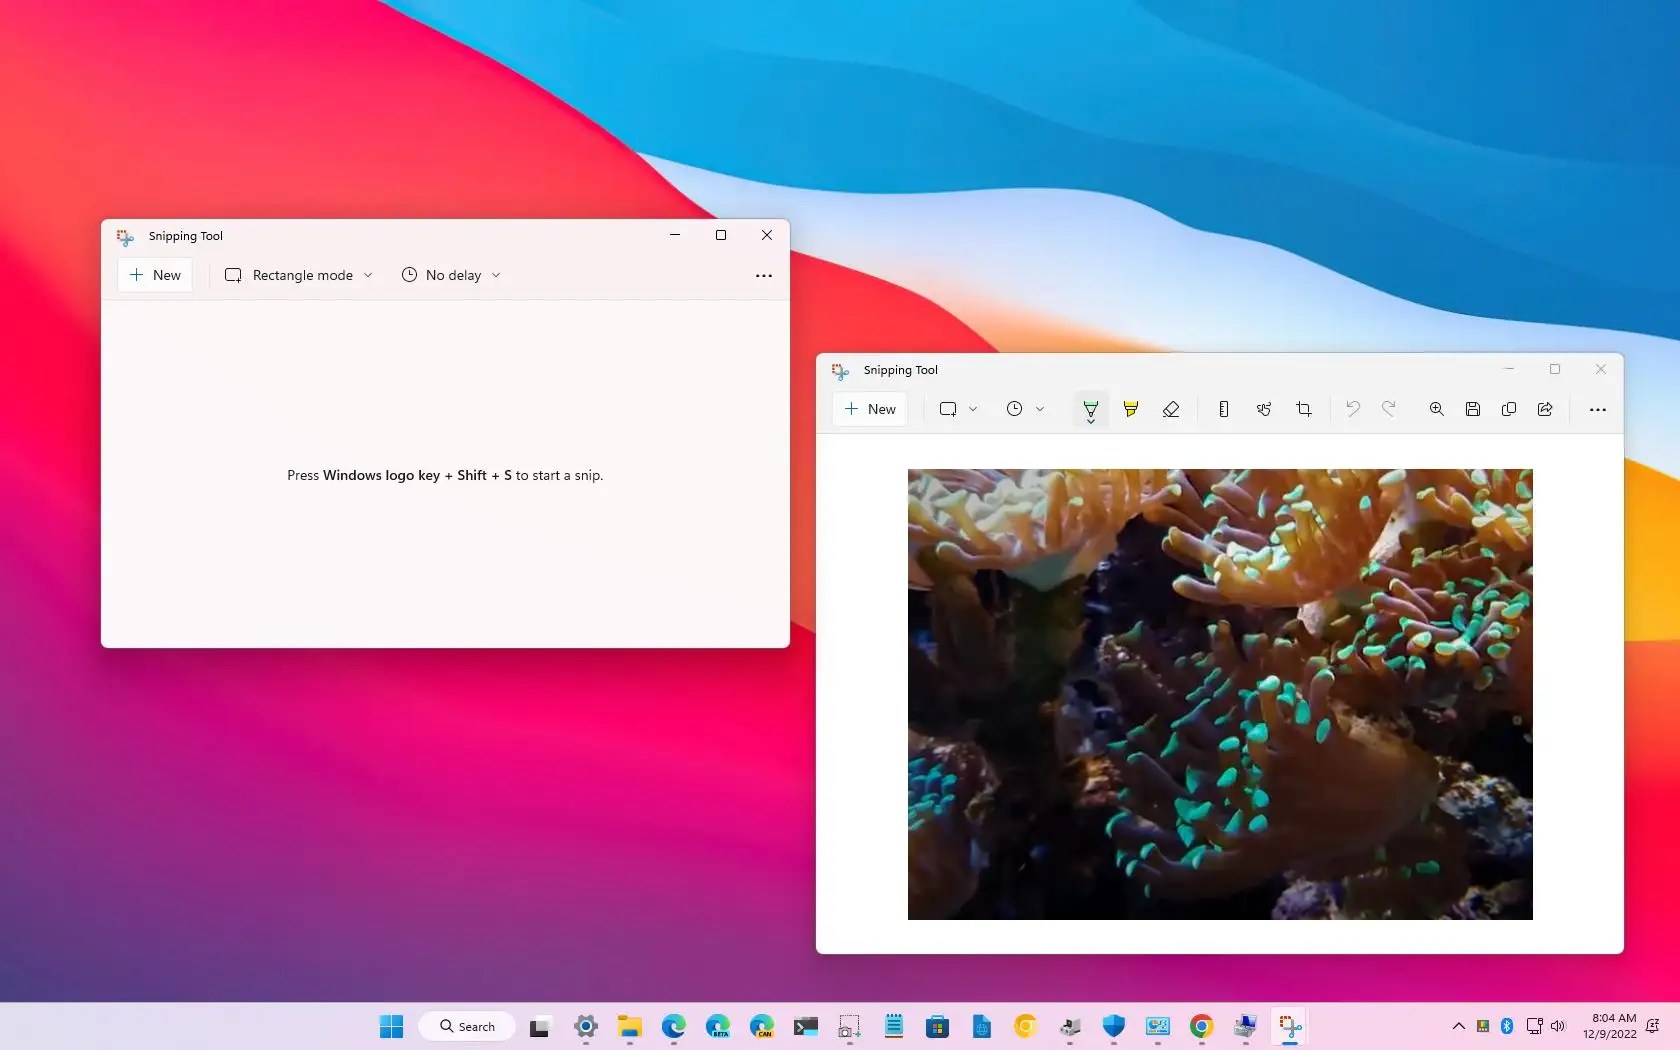Viewport: 1680px width, 1050px height.
Task: Copy the snip to clipboard
Action: [1509, 409]
